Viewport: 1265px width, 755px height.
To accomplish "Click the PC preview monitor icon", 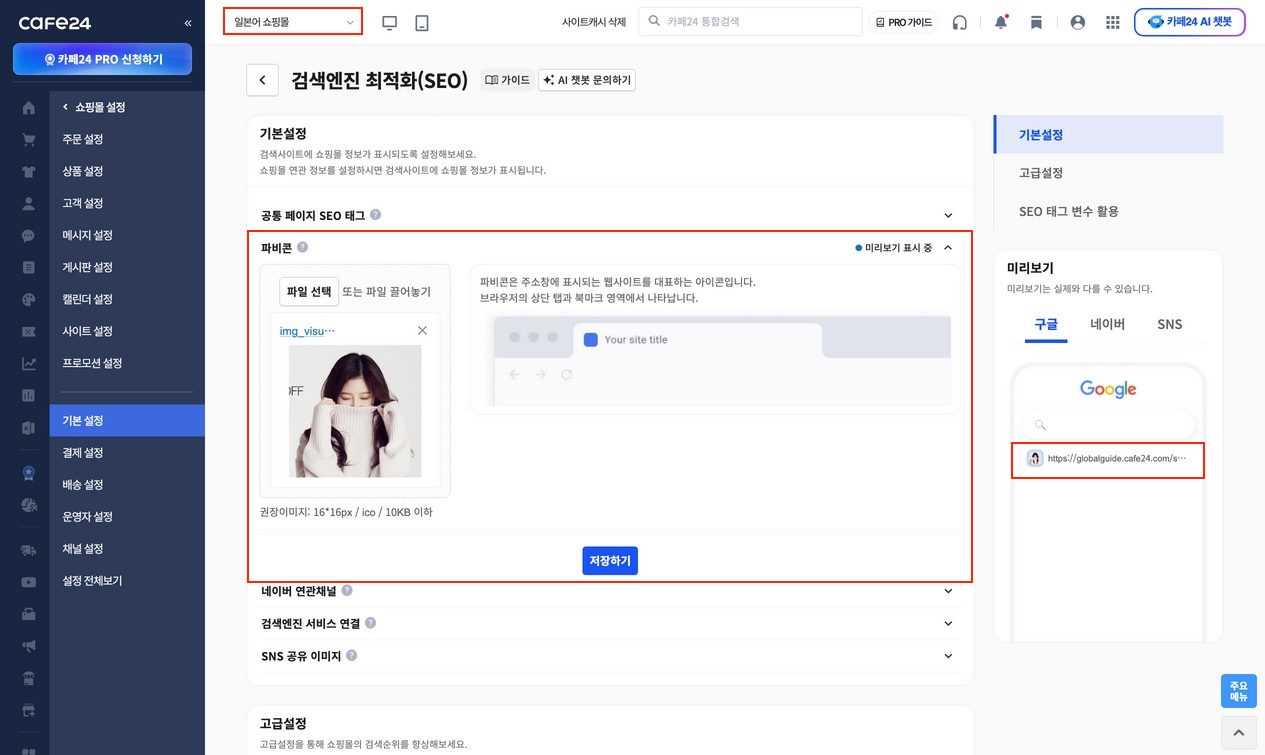I will pyautogui.click(x=390, y=22).
